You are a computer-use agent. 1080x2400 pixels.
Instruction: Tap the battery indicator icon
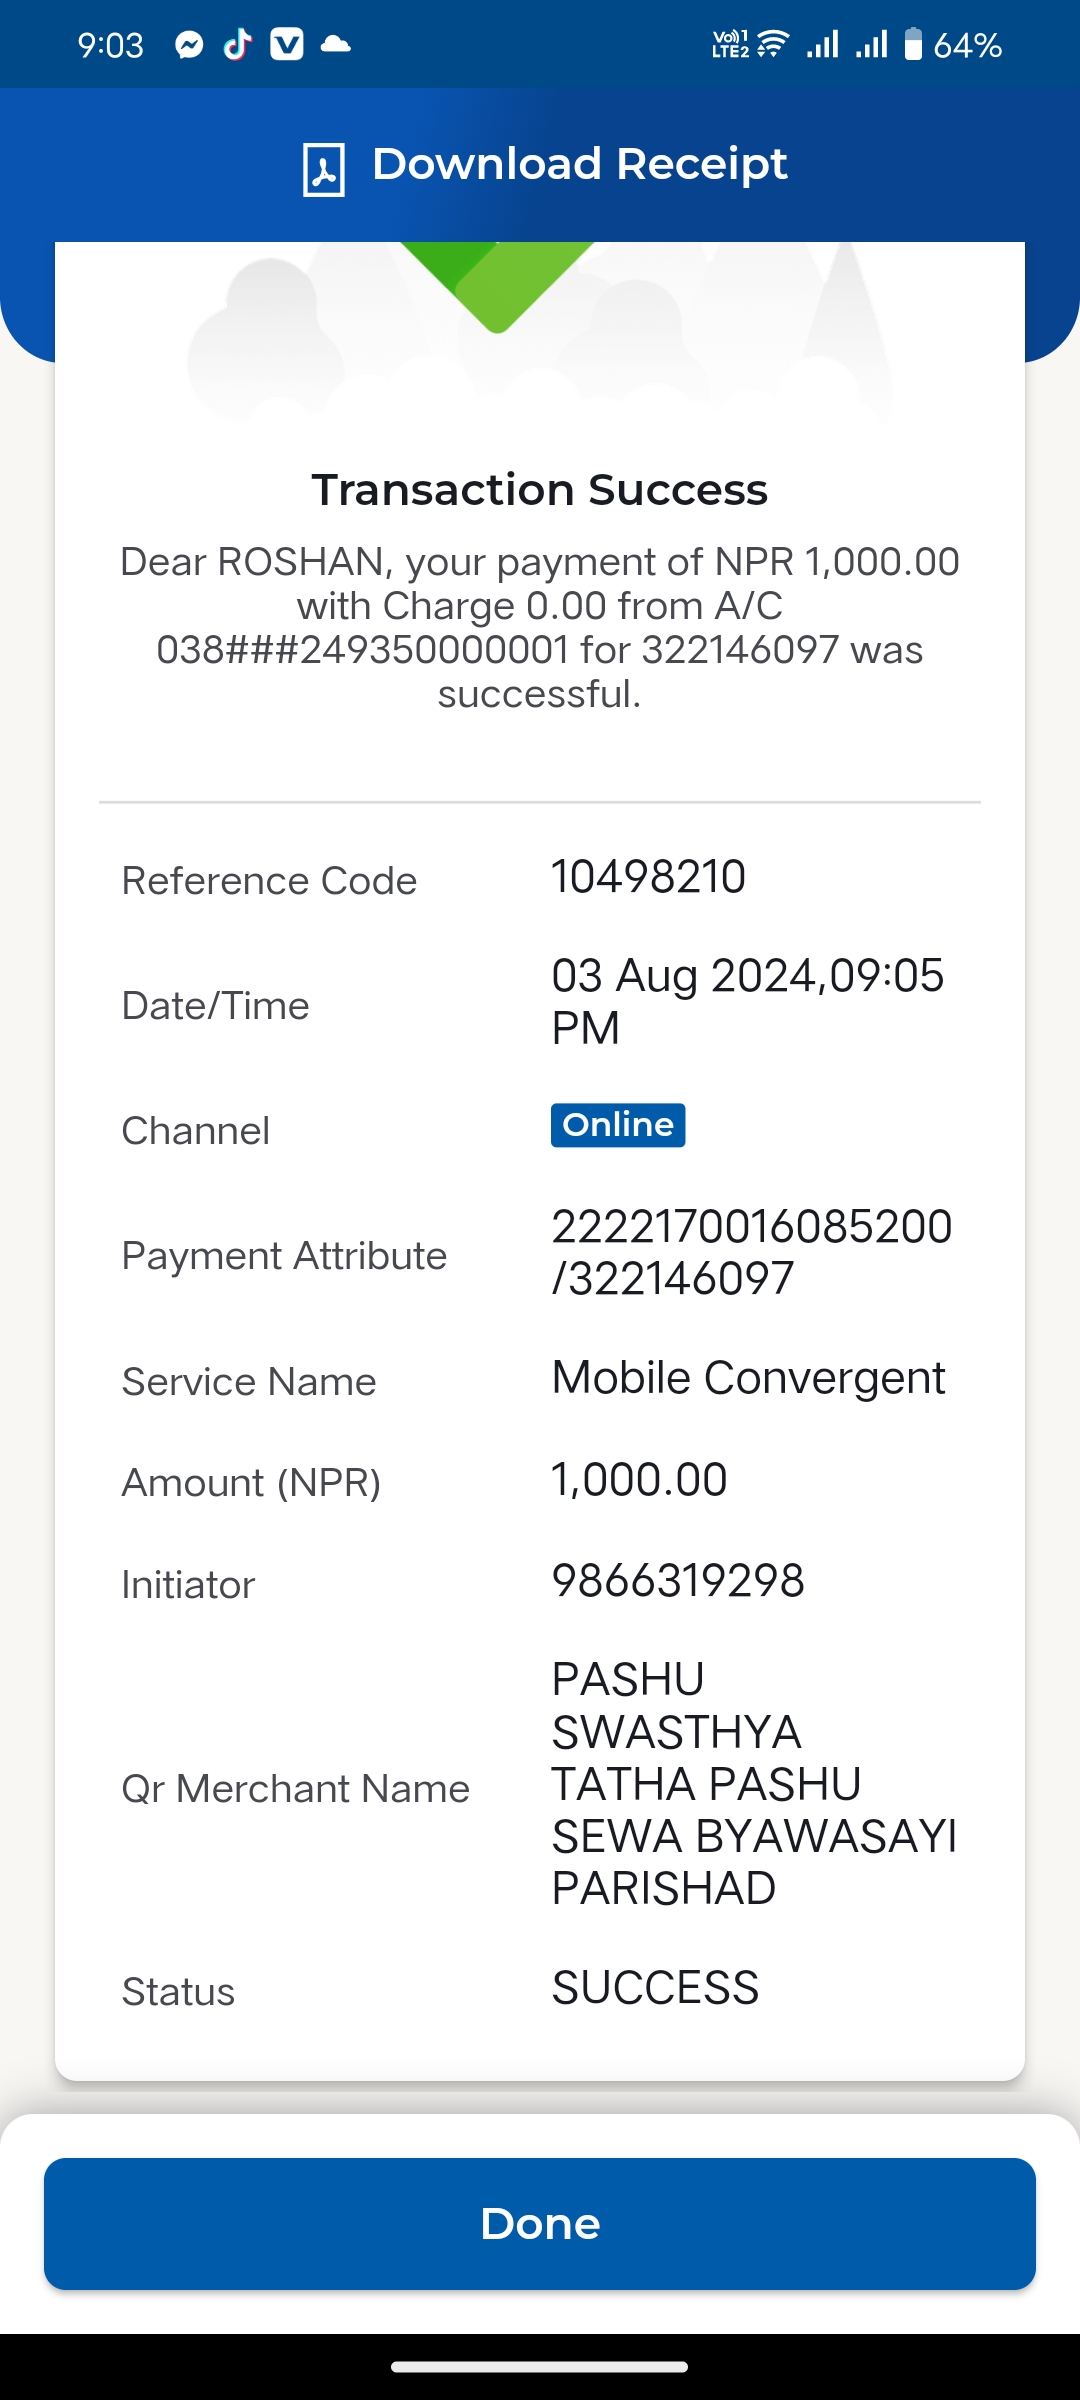click(x=913, y=45)
